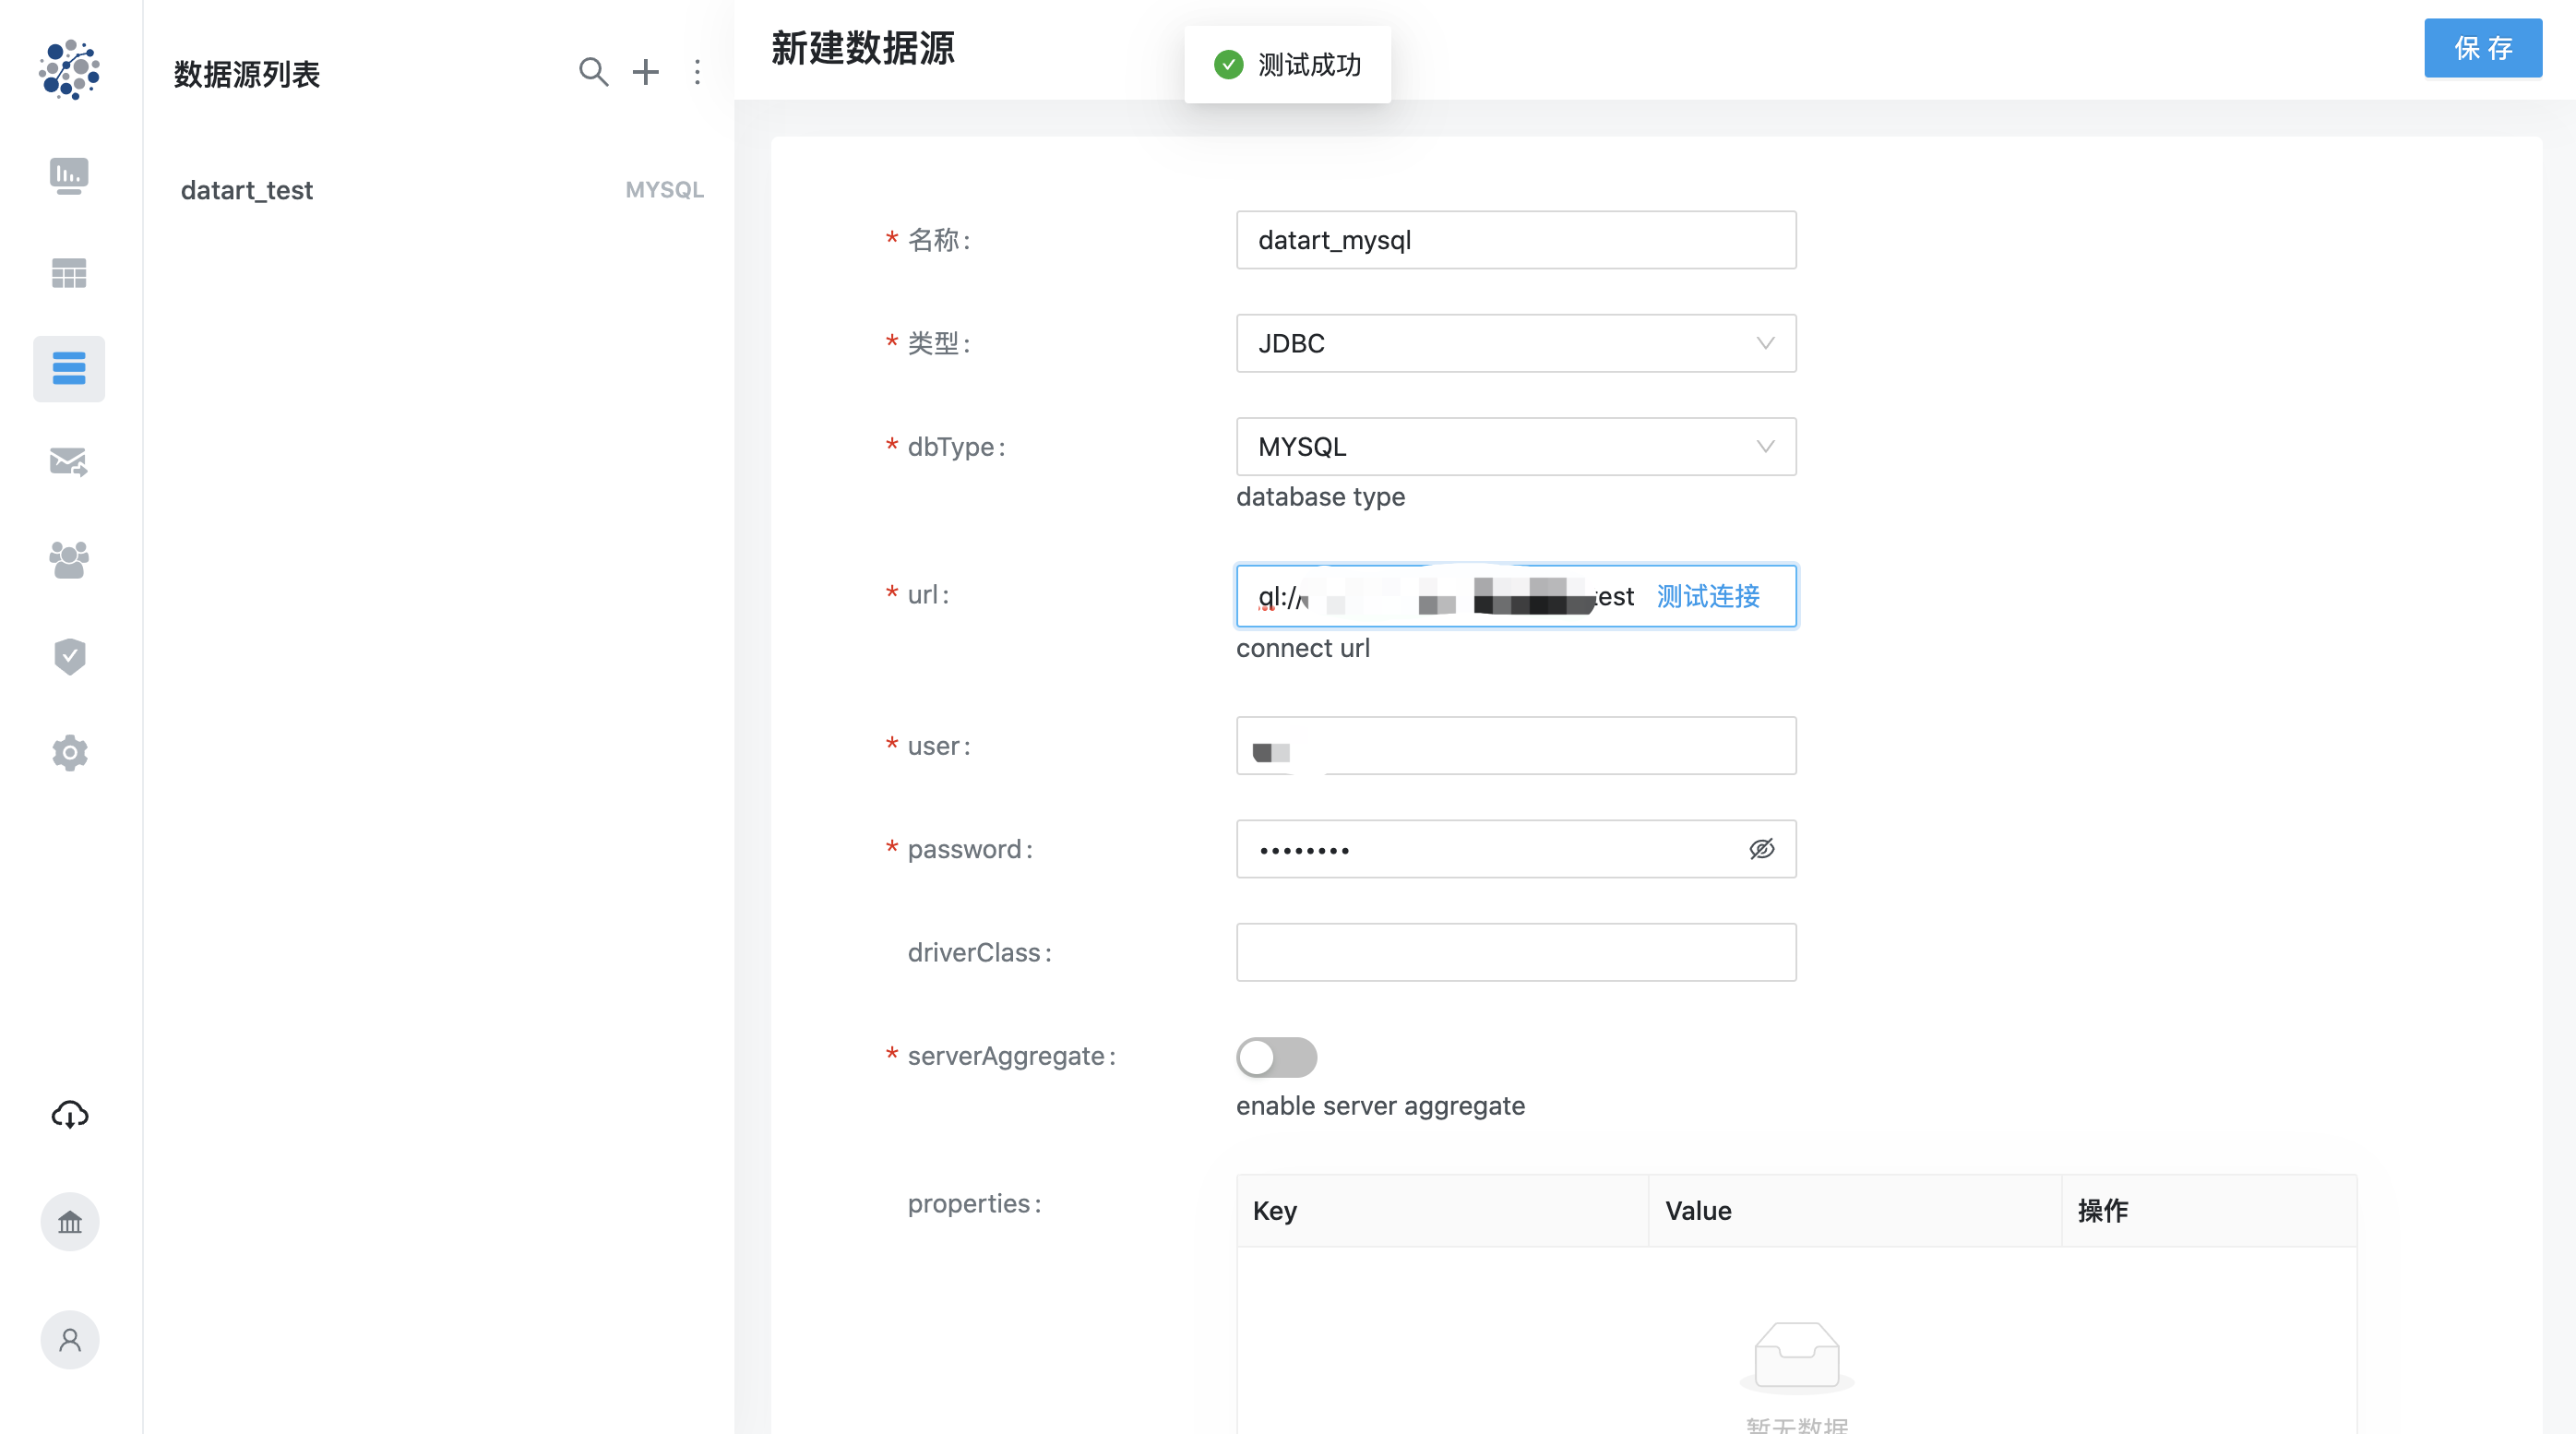The height and width of the screenshot is (1434, 2576).
Task: Click the empty-data inbox placeholder icon
Action: click(x=1796, y=1357)
